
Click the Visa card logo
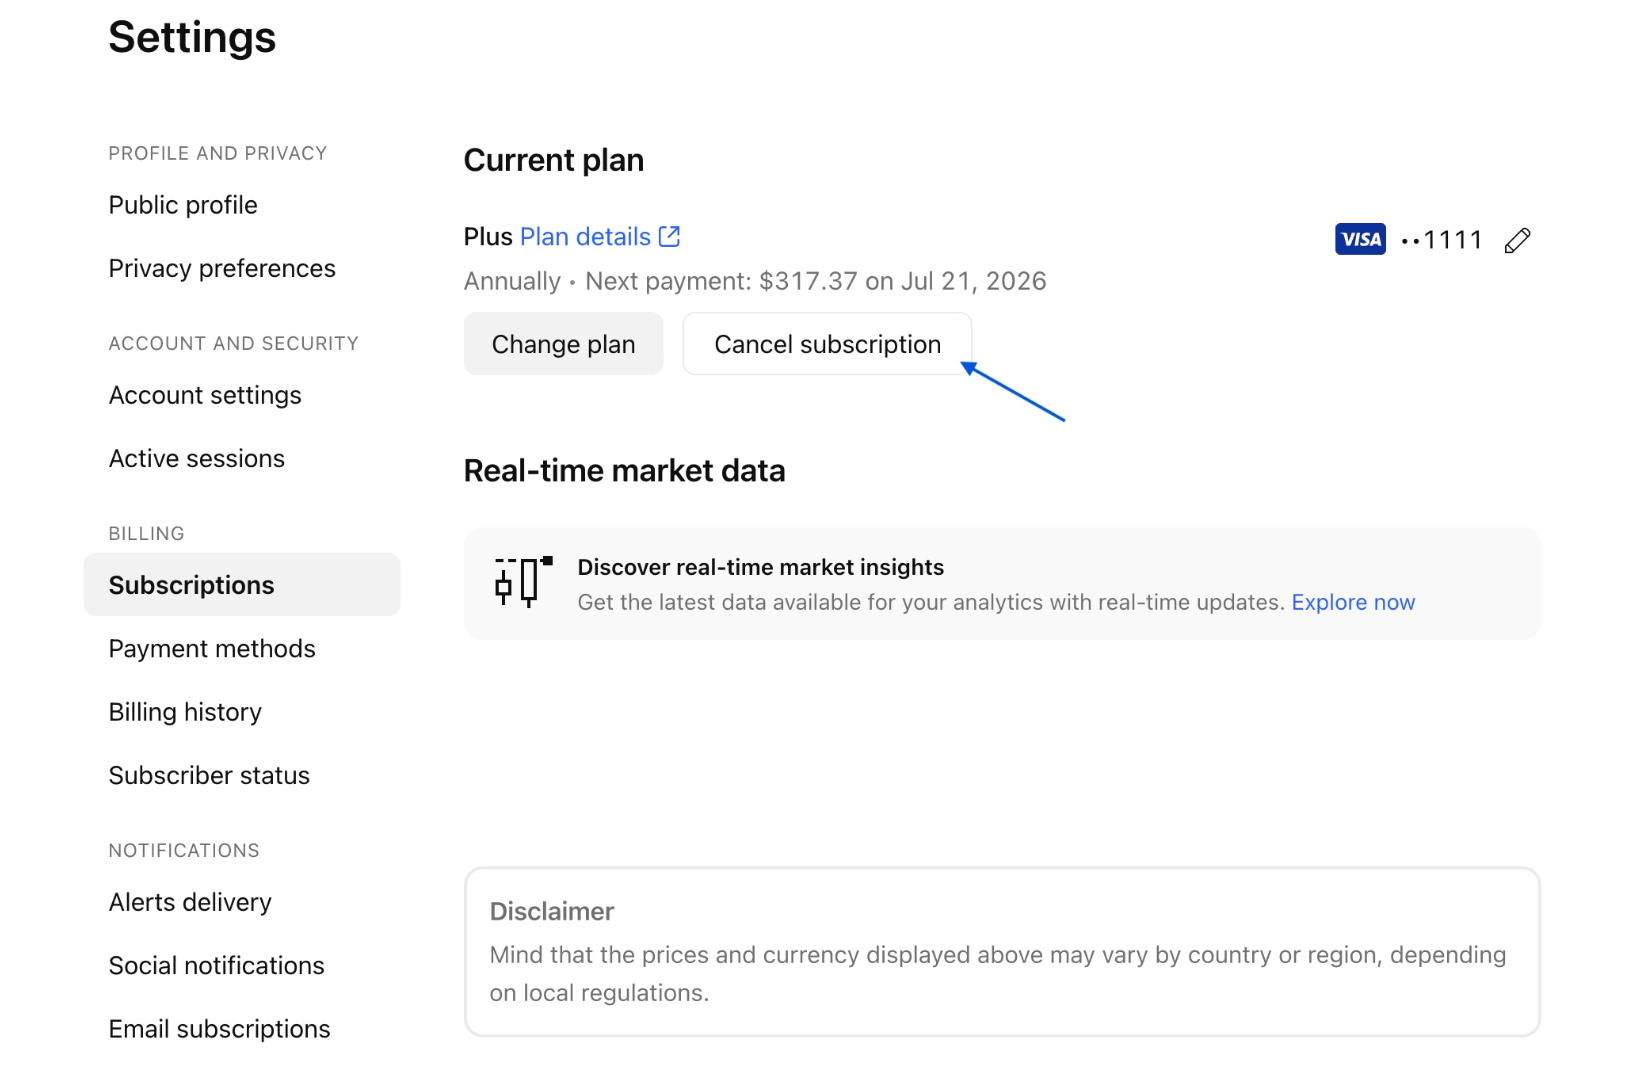(1360, 239)
